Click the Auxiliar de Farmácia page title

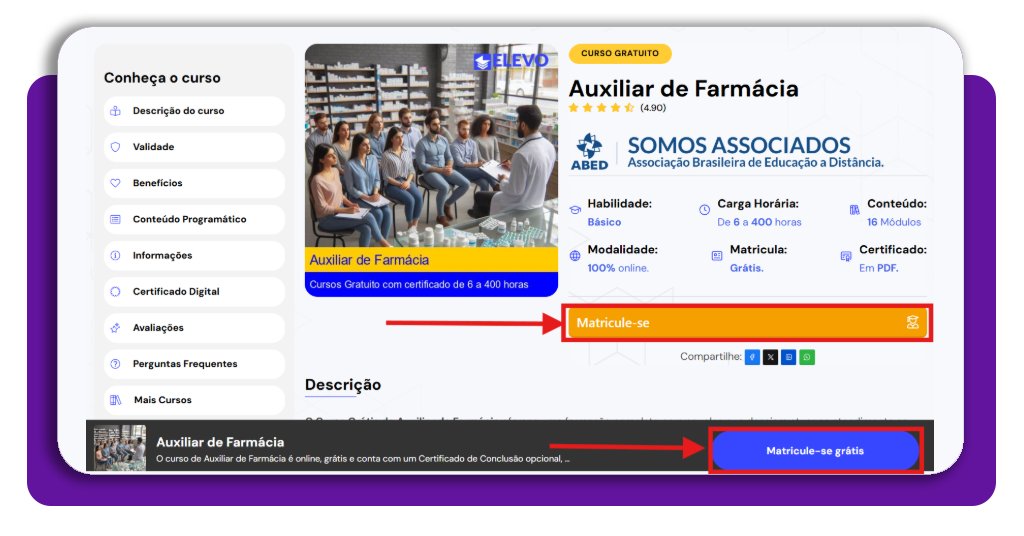coord(683,88)
